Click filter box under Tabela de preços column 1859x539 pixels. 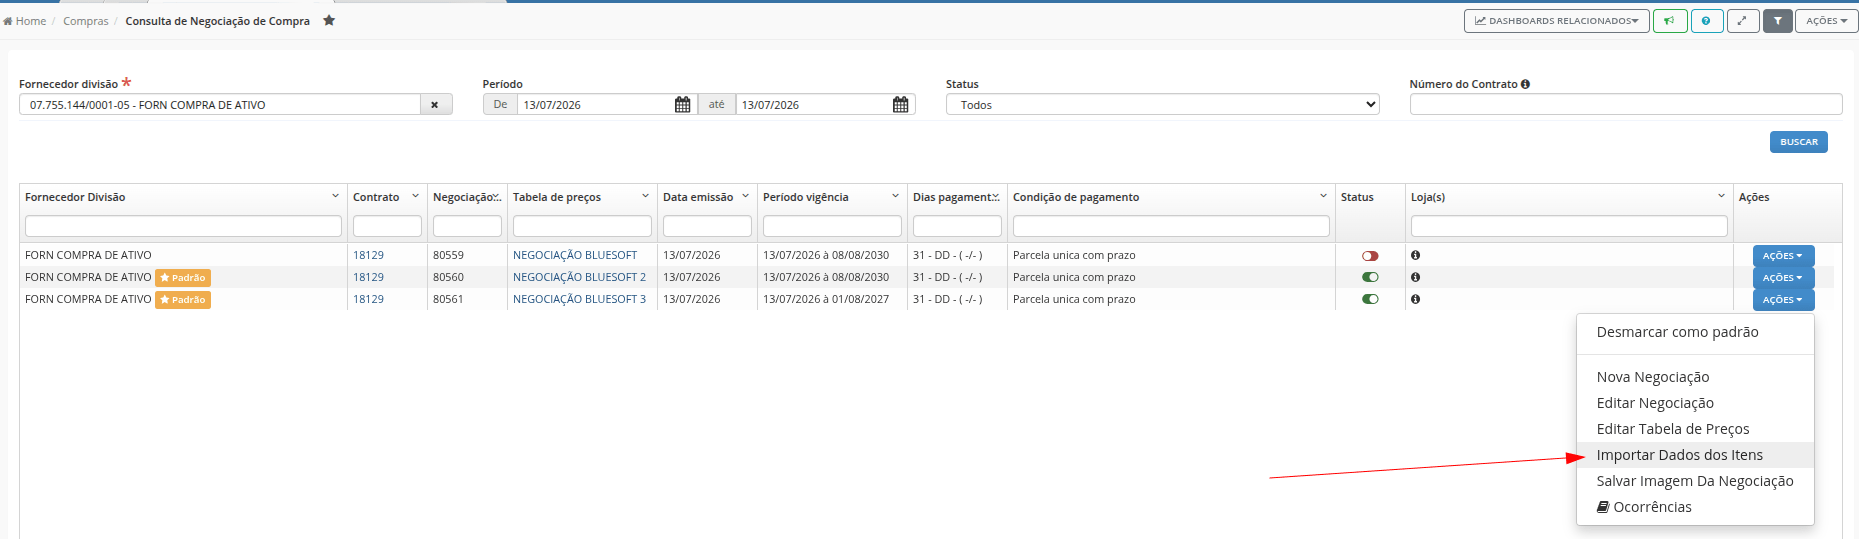[582, 226]
